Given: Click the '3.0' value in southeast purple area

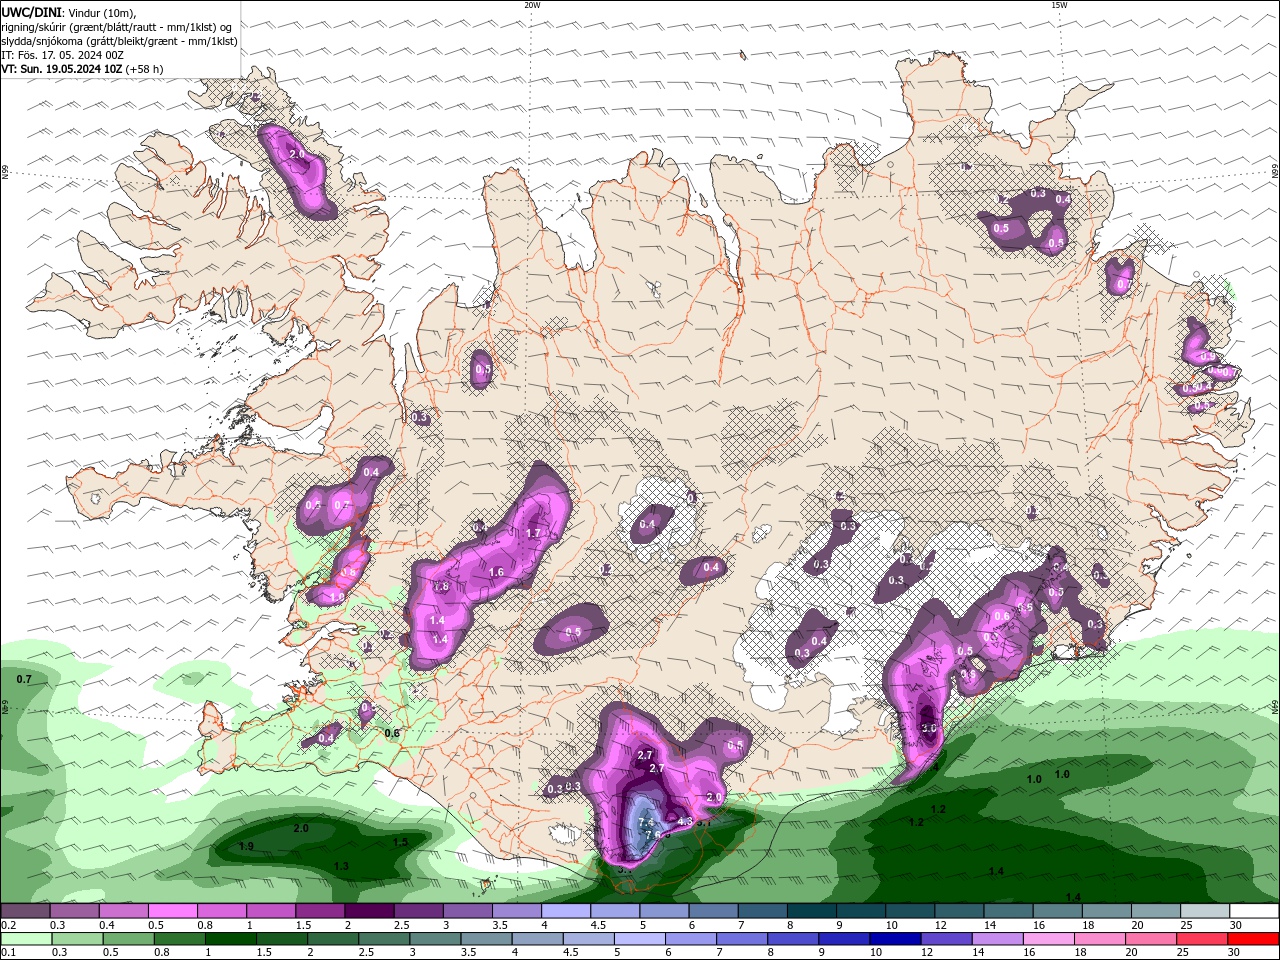Looking at the screenshot, I should point(928,728).
